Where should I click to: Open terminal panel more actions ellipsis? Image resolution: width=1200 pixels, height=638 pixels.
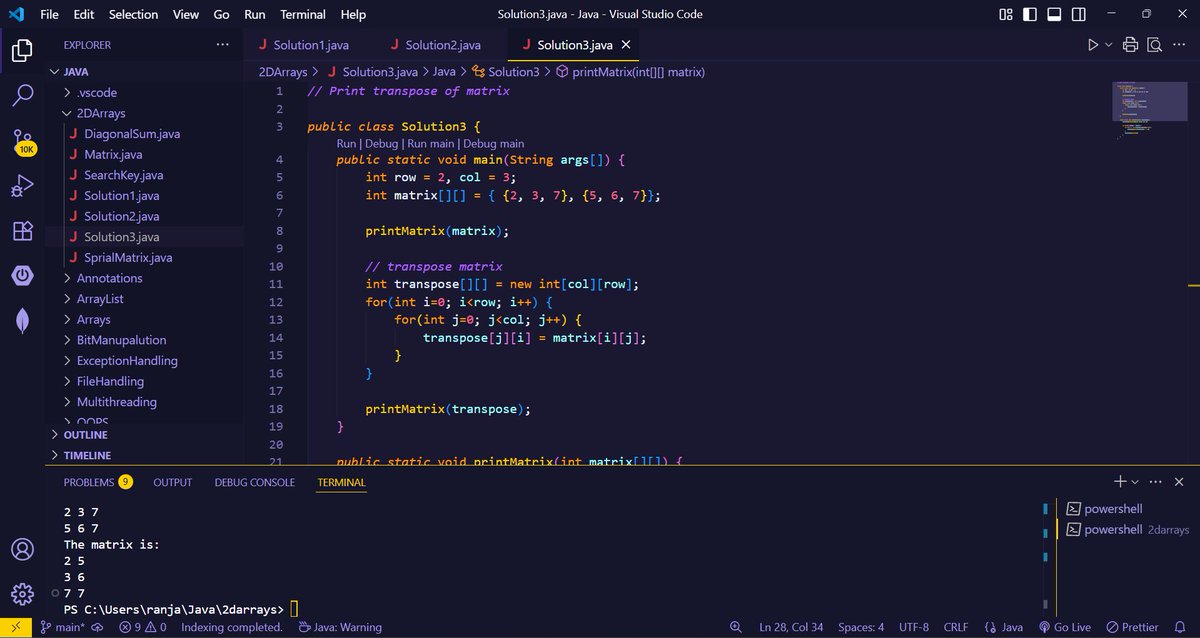[x=1155, y=482]
